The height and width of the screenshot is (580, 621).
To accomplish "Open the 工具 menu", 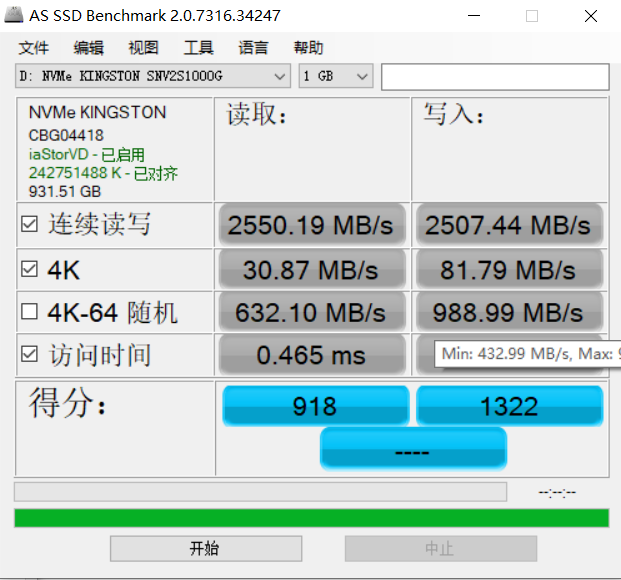I will point(198,48).
